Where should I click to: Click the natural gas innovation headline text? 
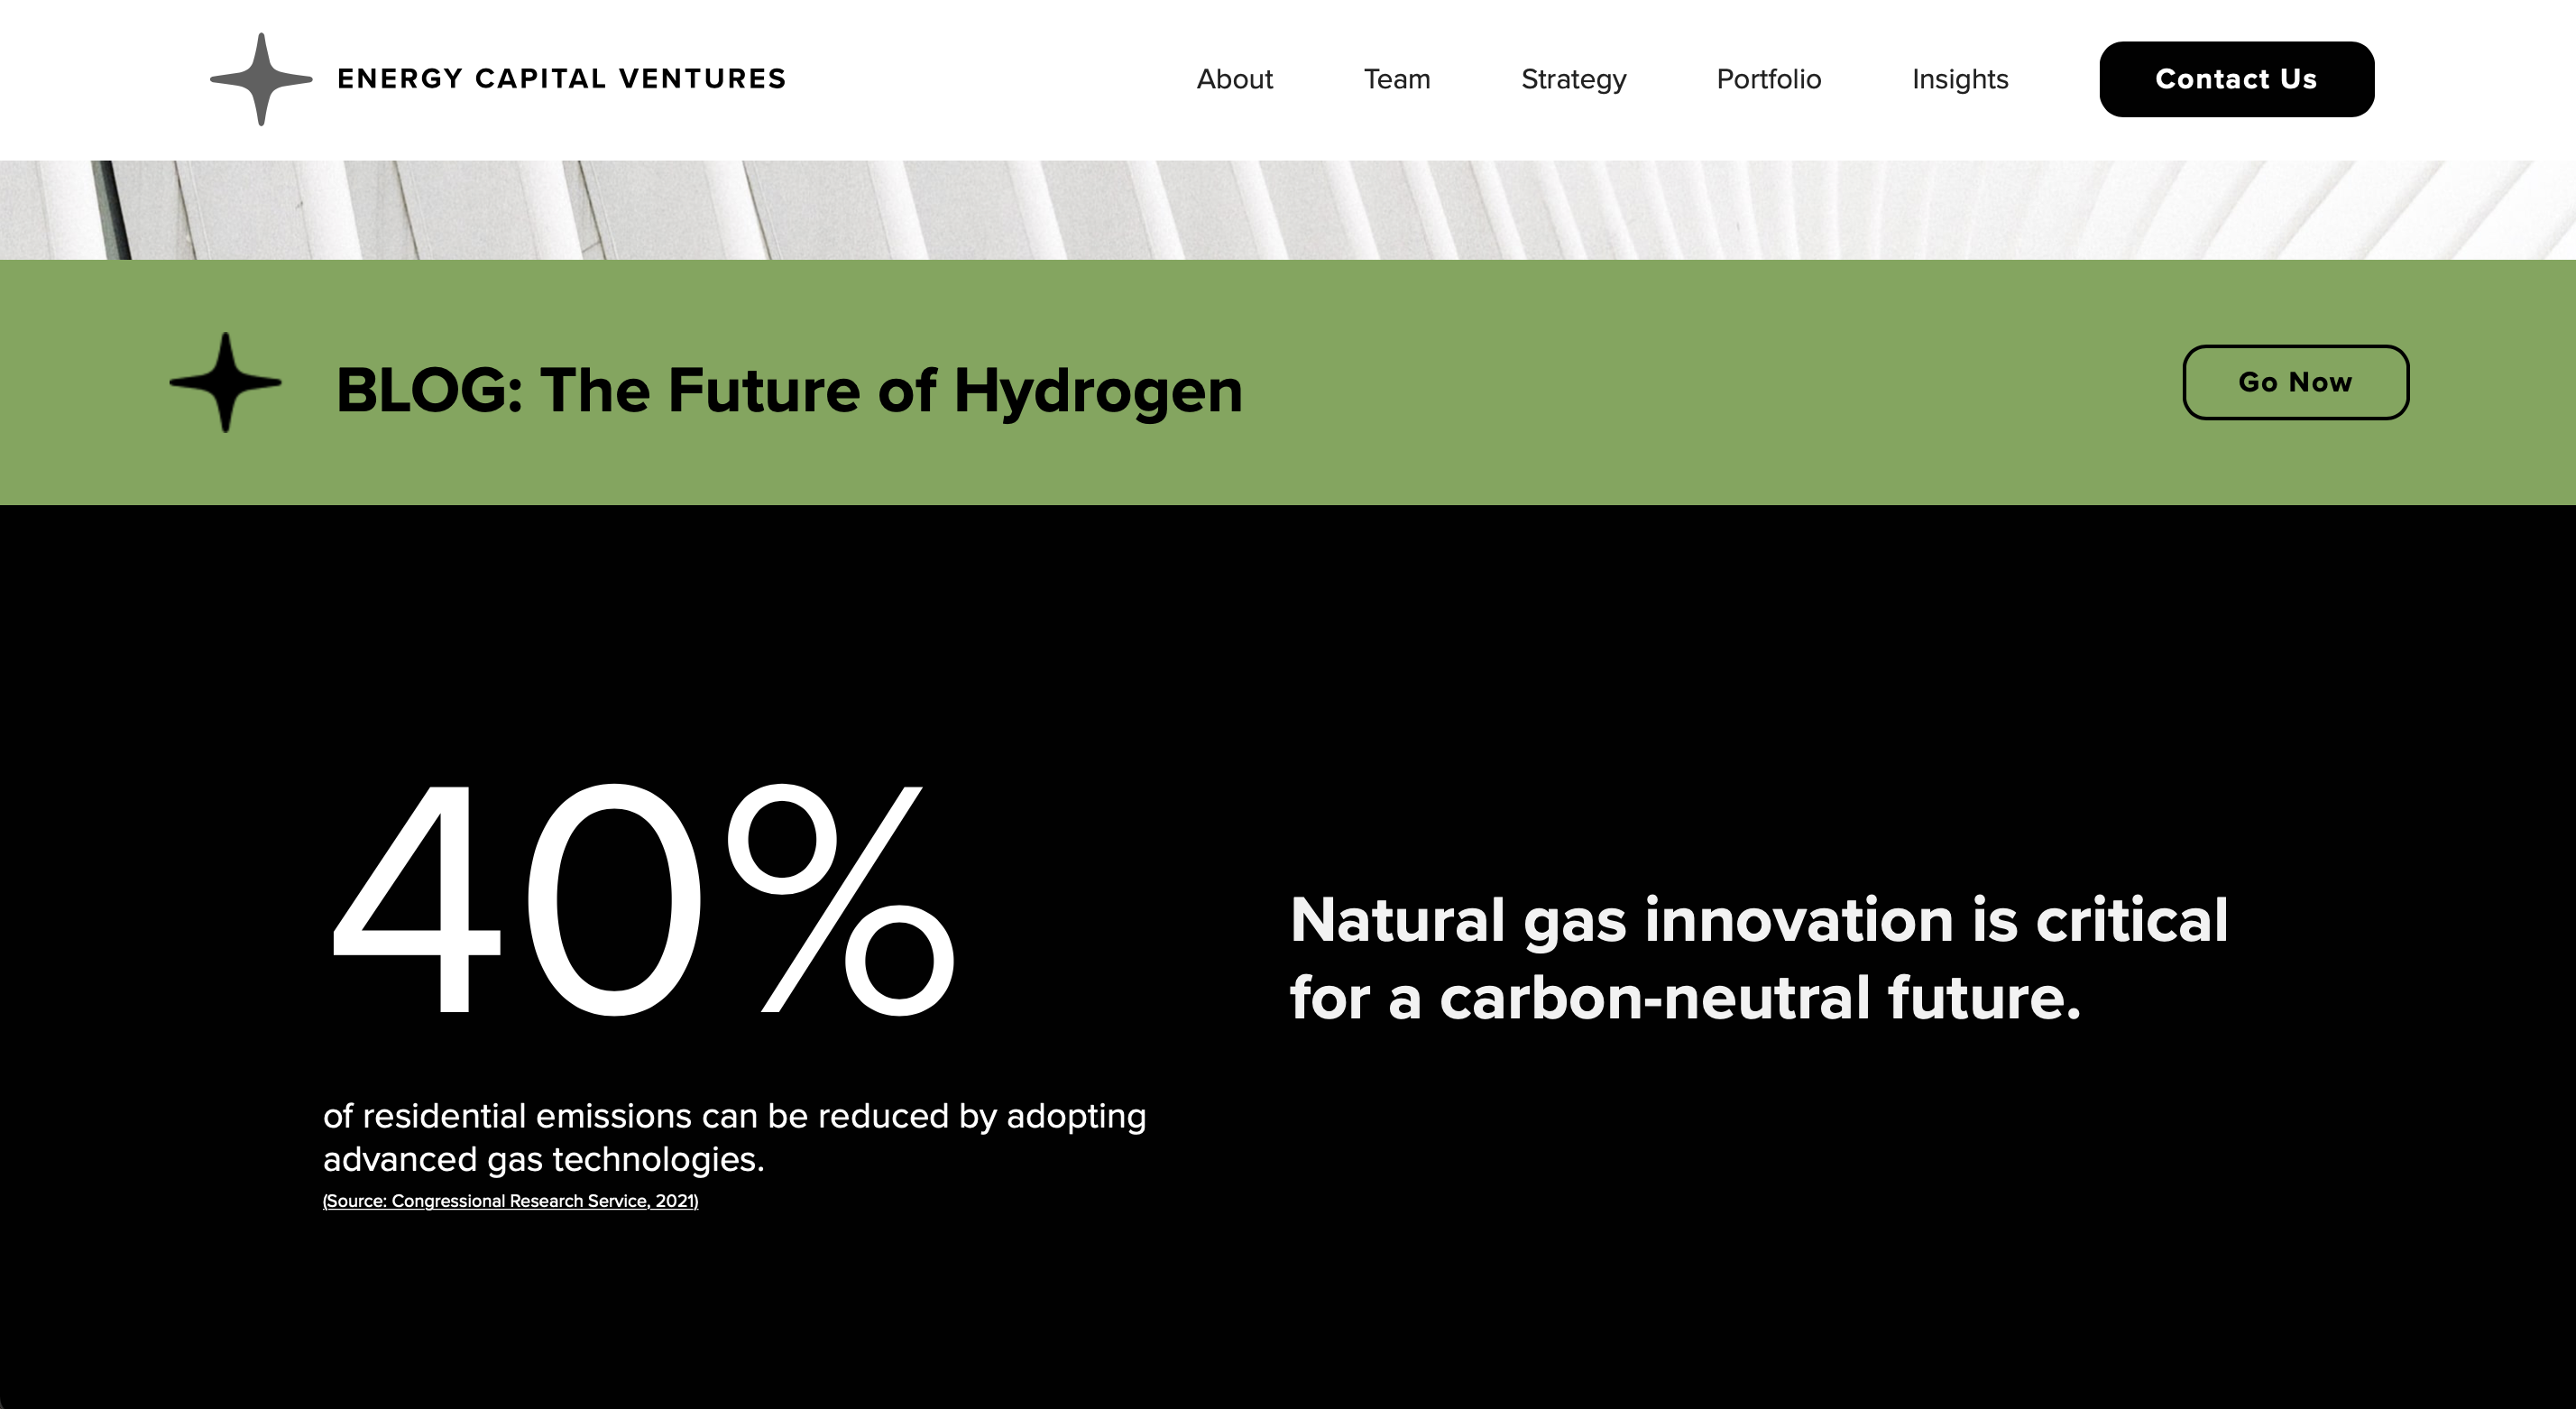click(1758, 958)
